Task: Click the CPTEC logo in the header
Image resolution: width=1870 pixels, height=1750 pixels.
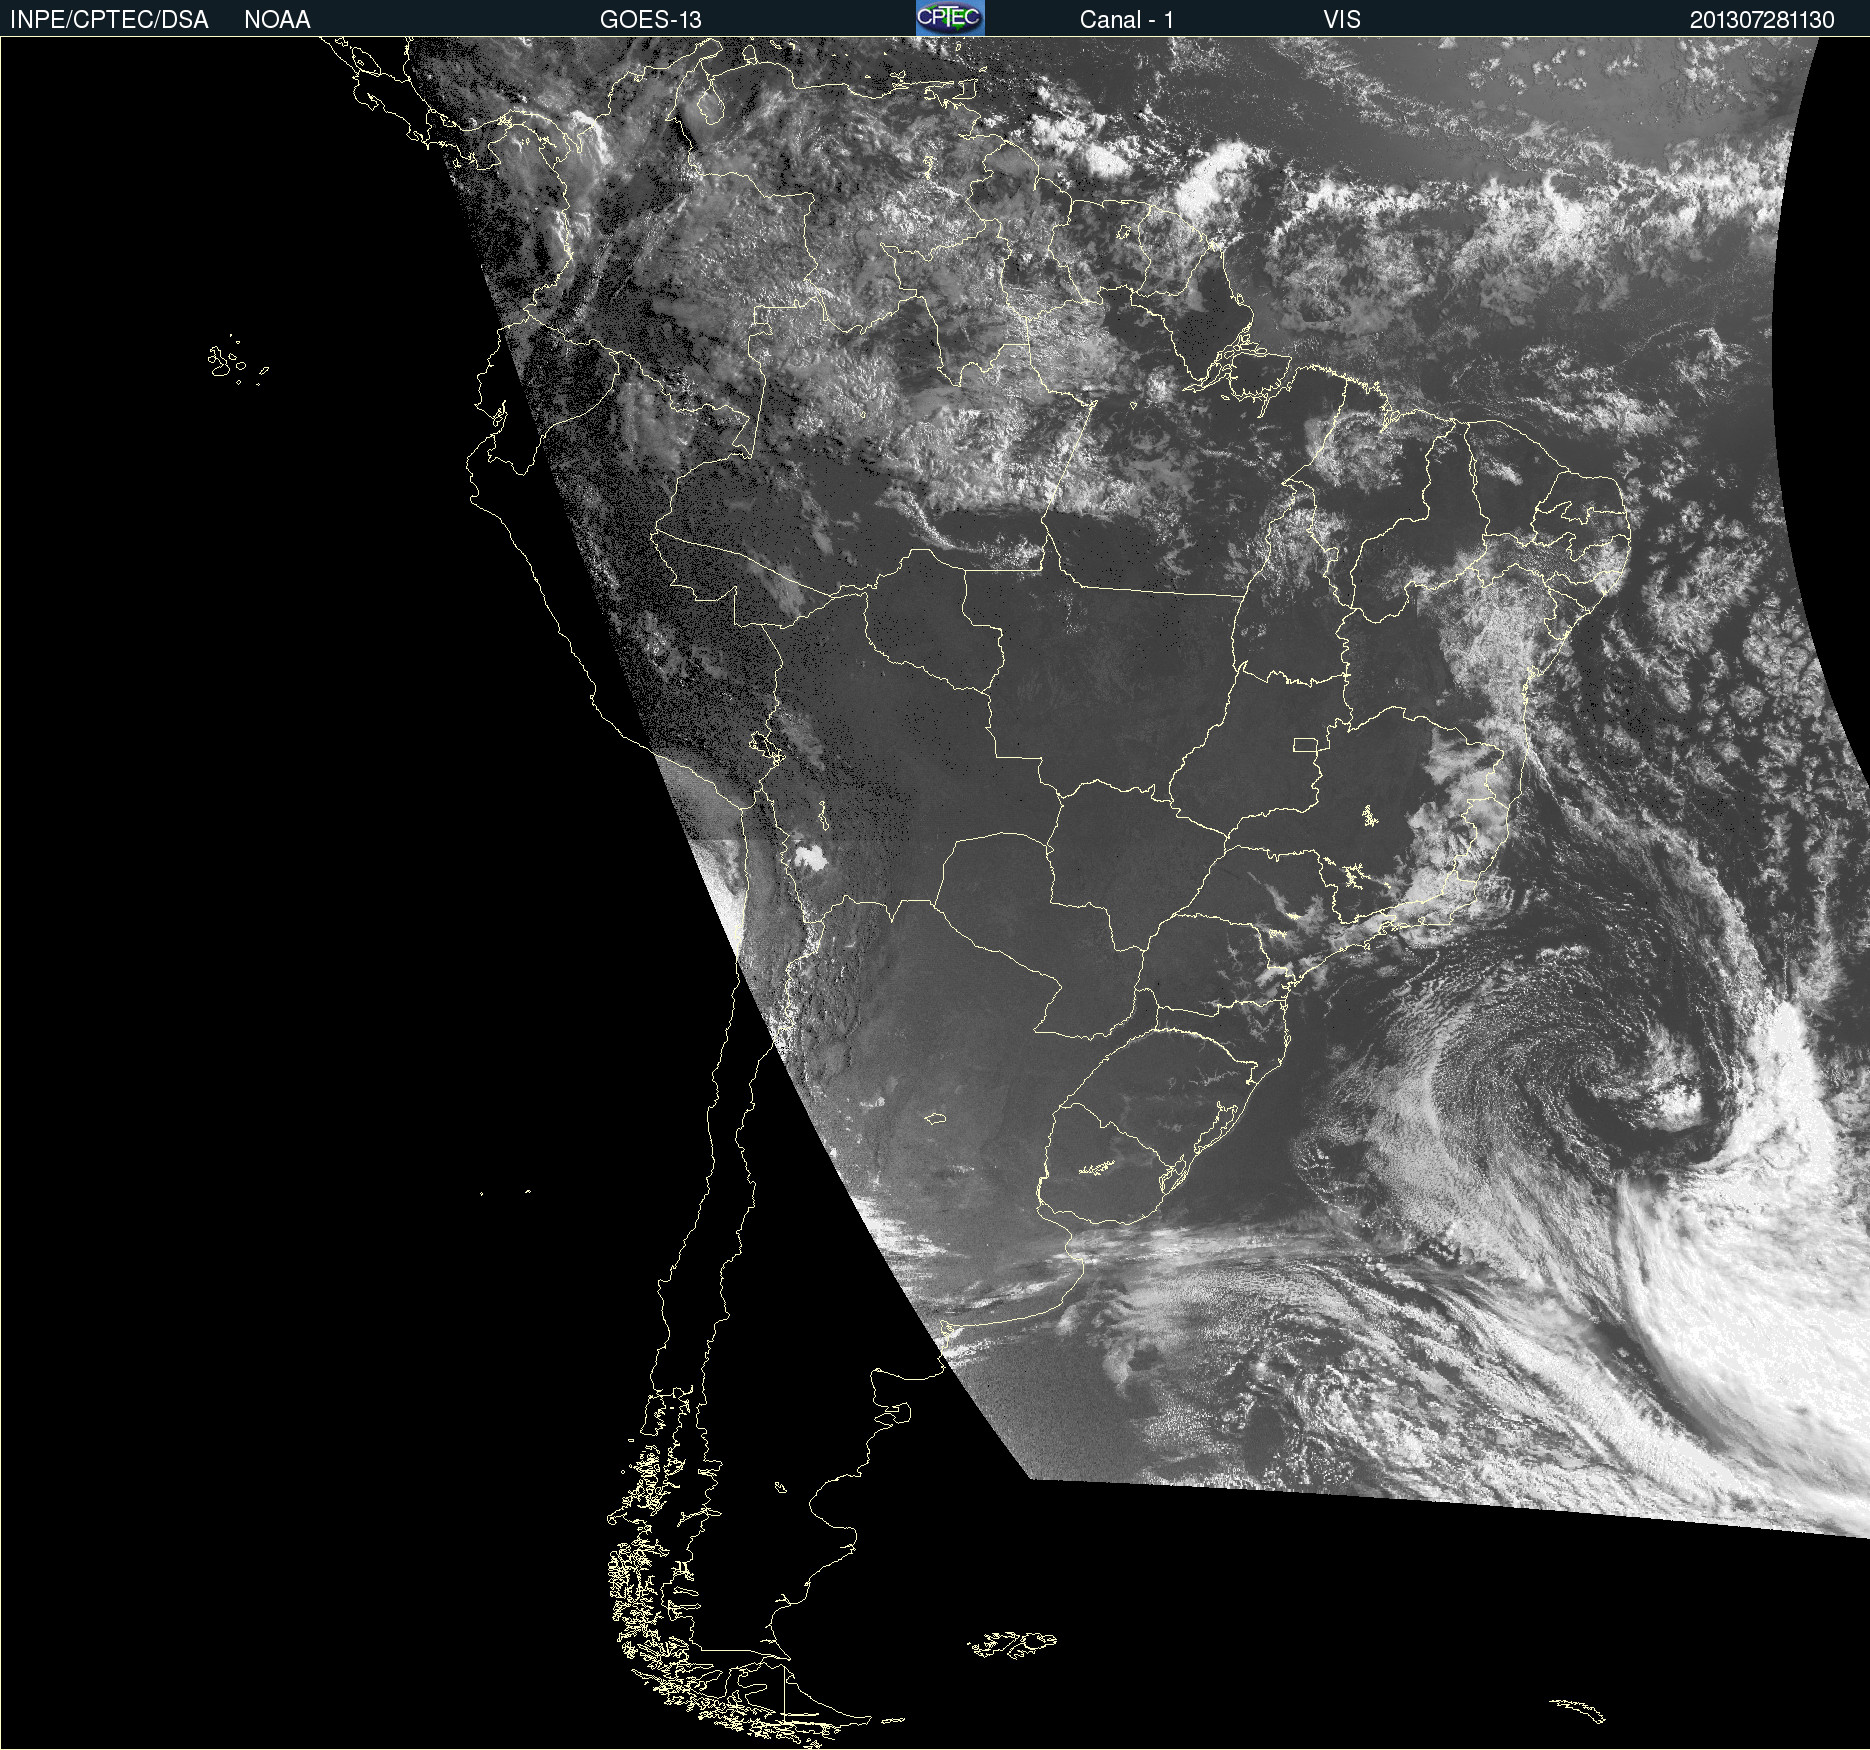Action: [950, 18]
